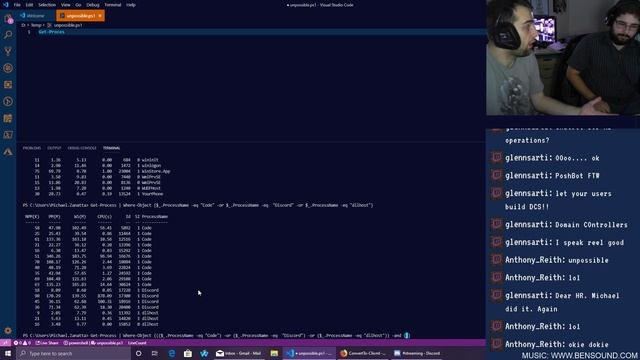Open the Manage gear at activity bar bottom

pos(8,330)
